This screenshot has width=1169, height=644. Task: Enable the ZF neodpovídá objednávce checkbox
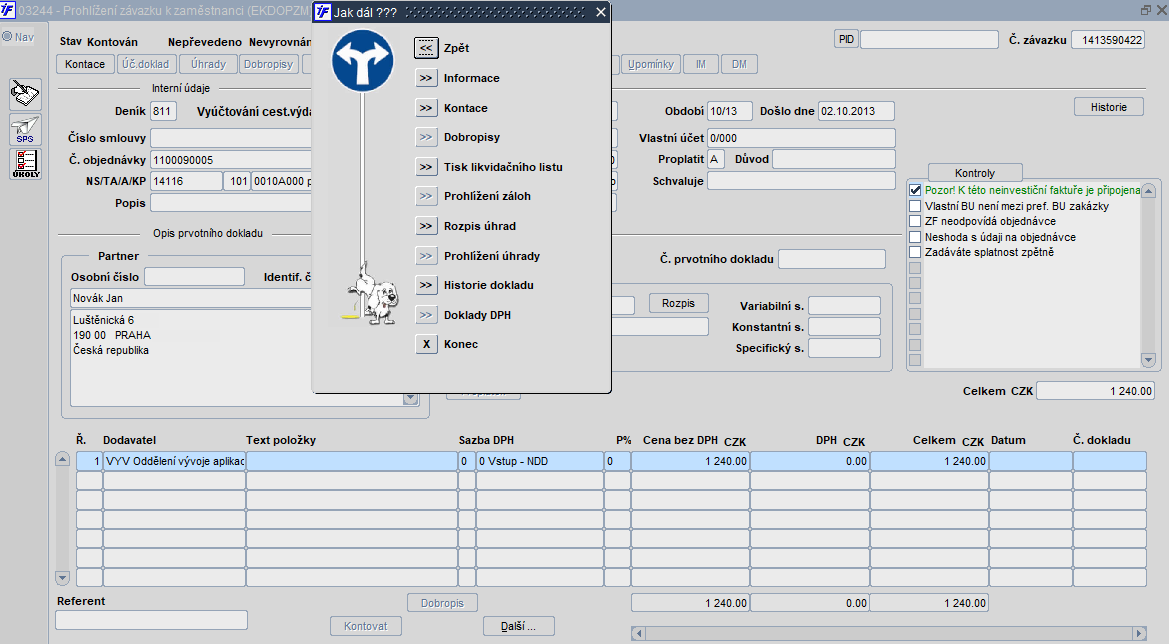coord(916,221)
